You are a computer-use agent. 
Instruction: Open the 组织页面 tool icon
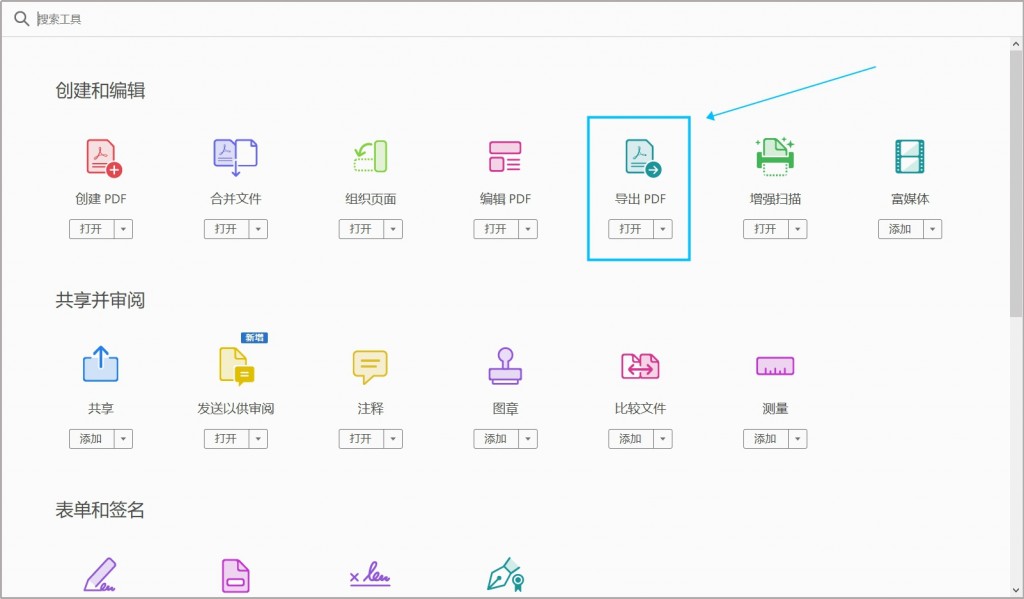pos(370,157)
